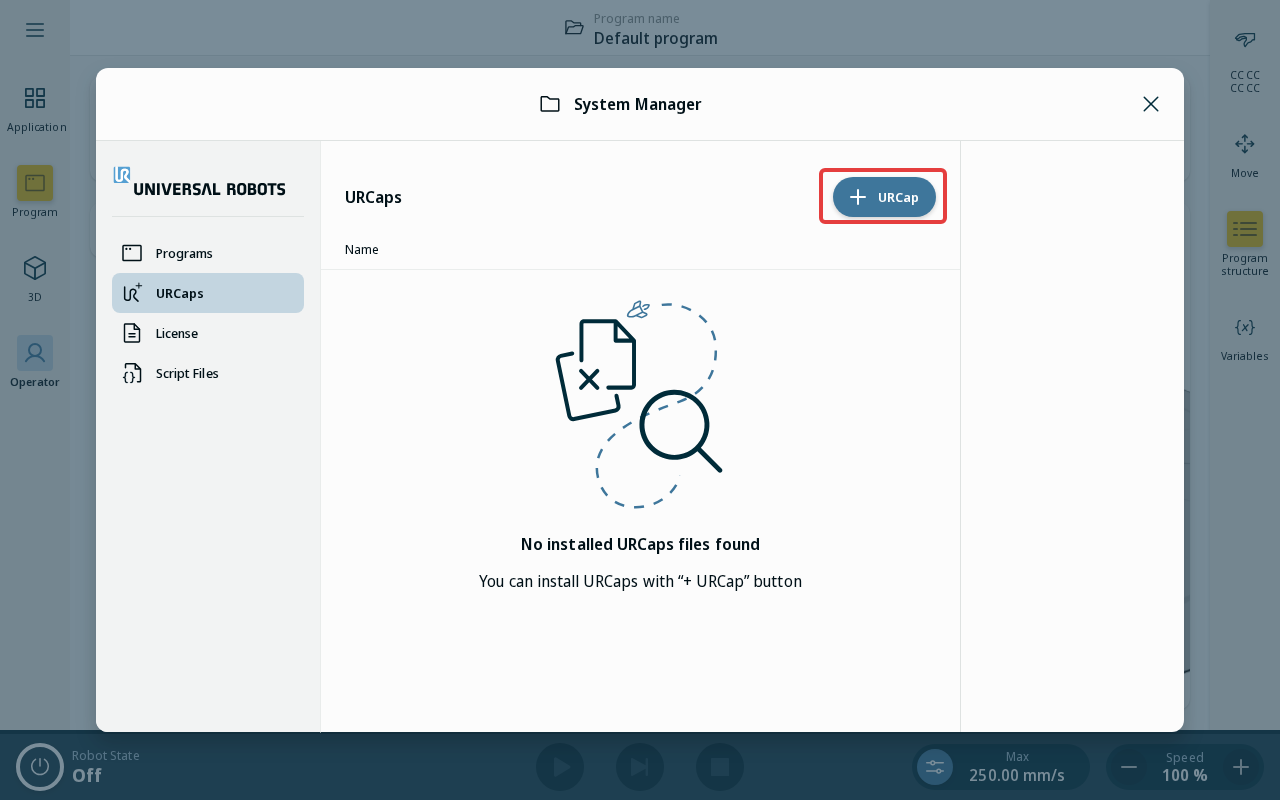This screenshot has width=1280, height=800.
Task: Click the play program button
Action: pos(560,767)
